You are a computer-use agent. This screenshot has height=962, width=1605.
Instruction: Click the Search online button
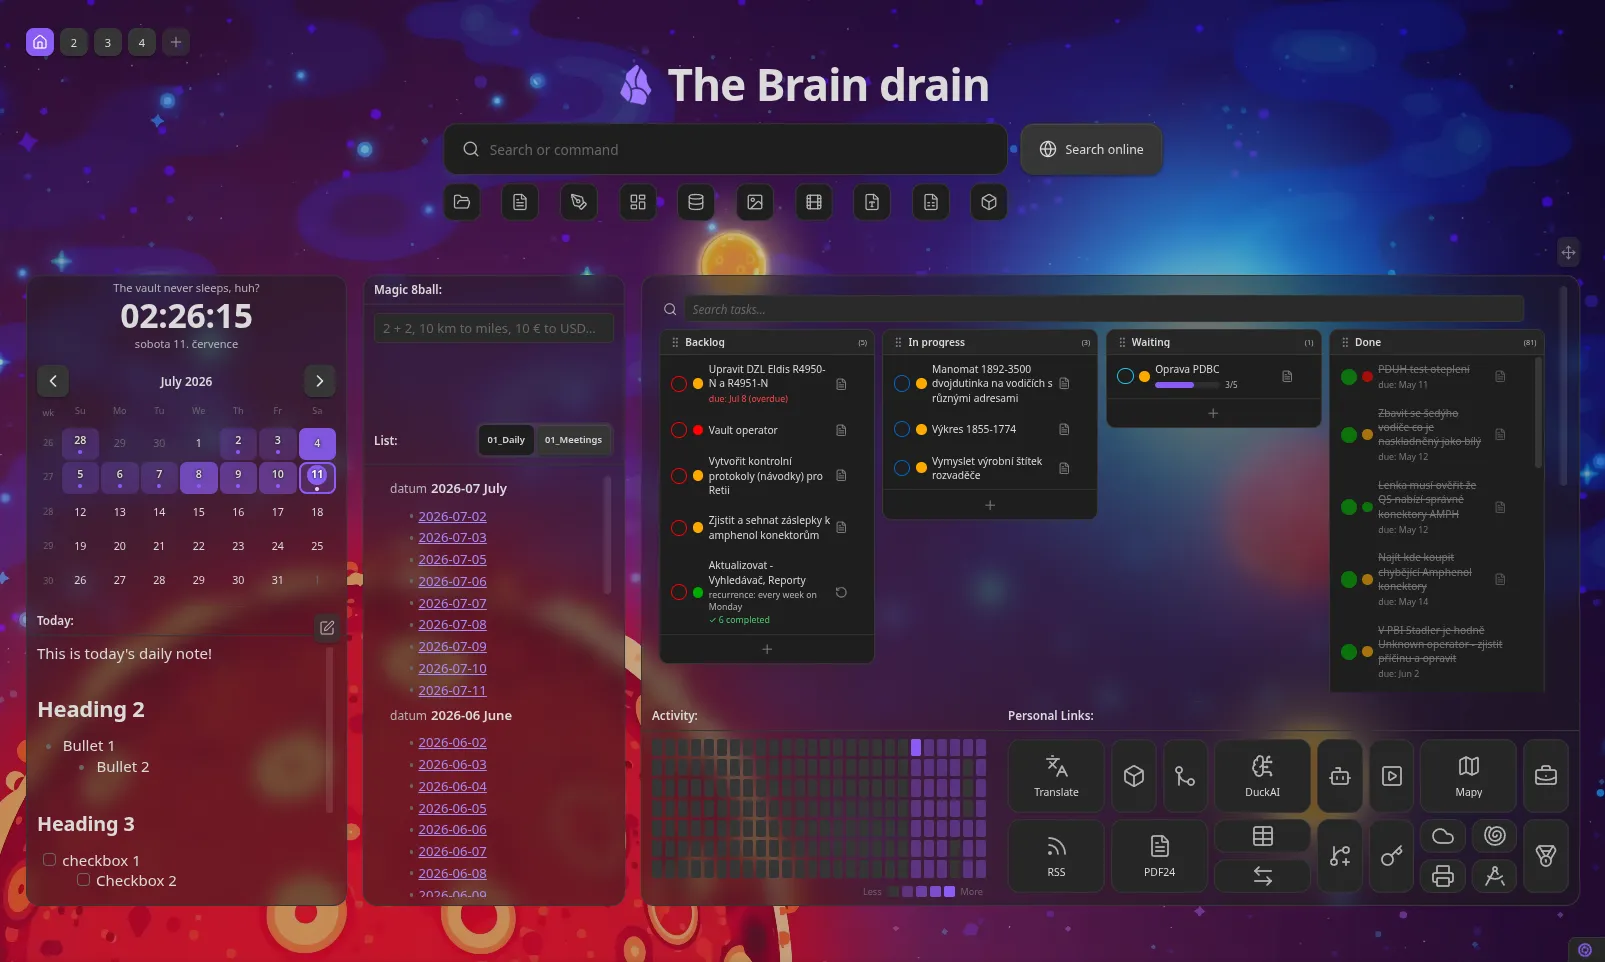pyautogui.click(x=1091, y=149)
